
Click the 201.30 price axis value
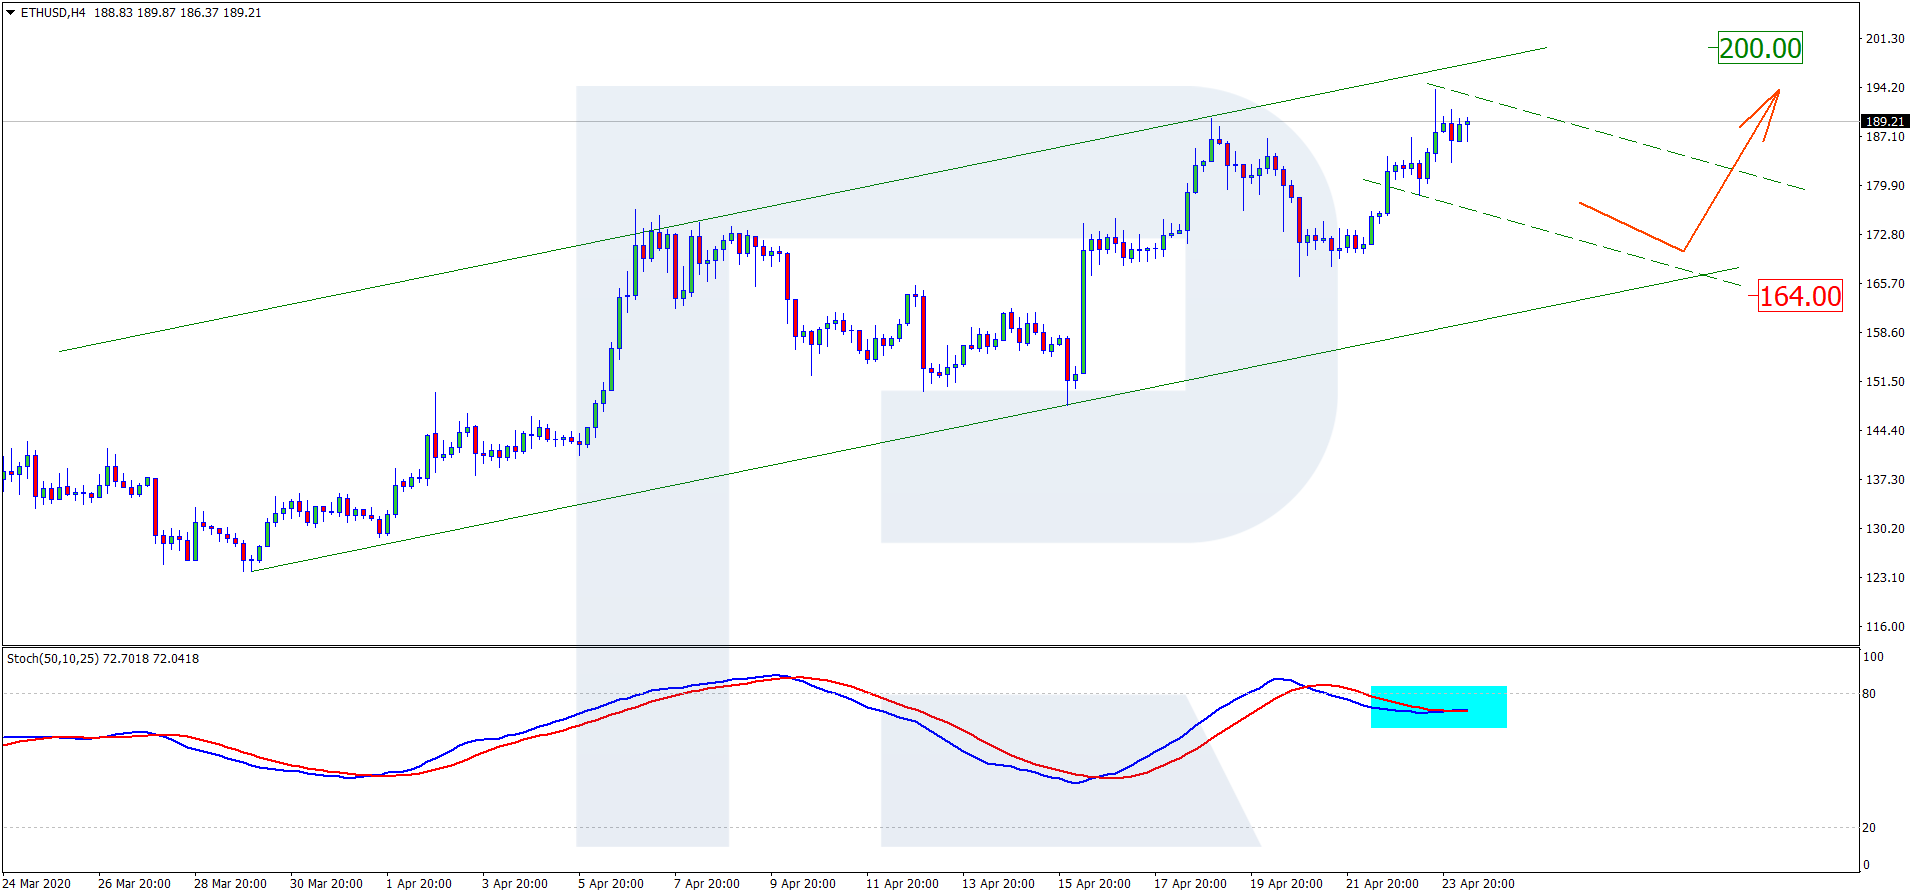pyautogui.click(x=1885, y=39)
